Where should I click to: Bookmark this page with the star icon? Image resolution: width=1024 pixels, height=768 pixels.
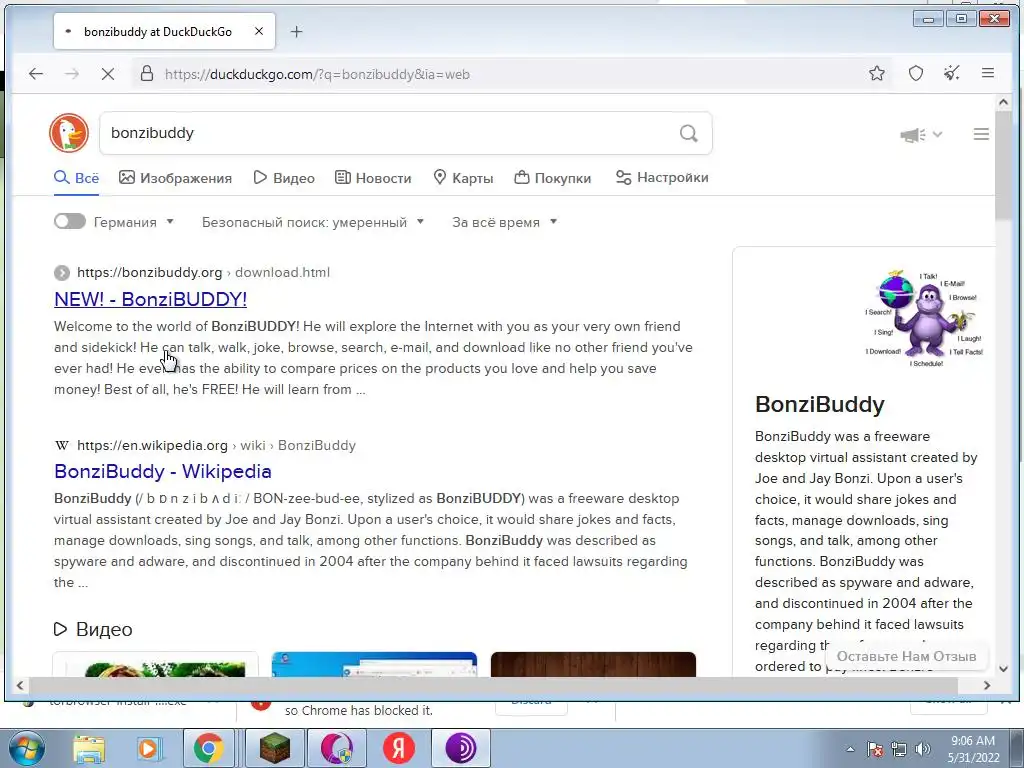click(876, 73)
